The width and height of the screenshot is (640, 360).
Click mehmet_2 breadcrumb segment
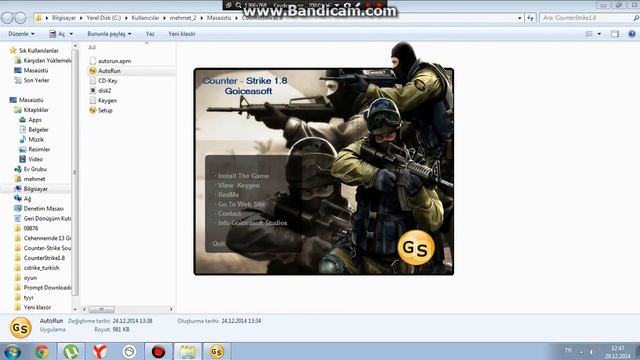click(183, 18)
